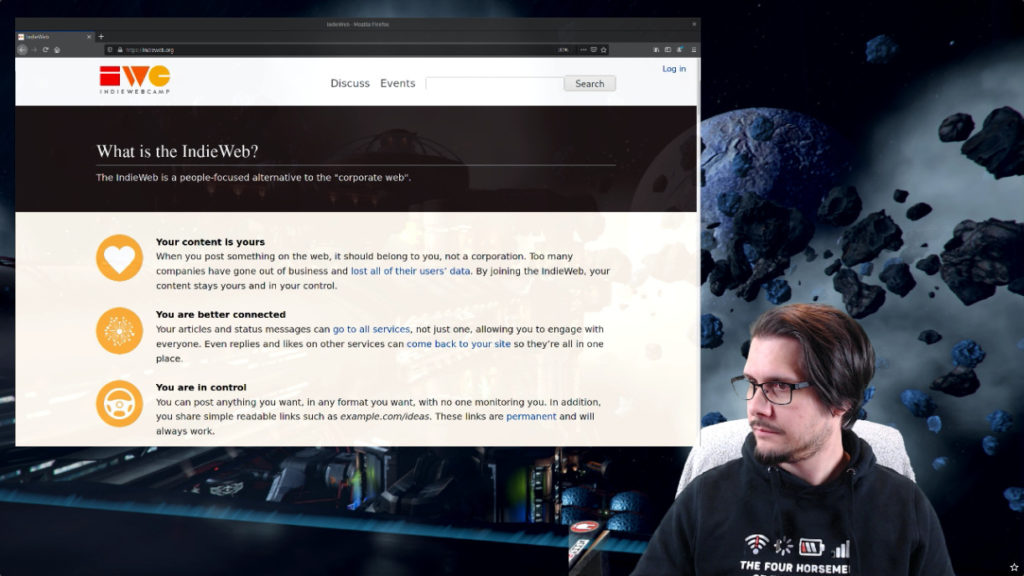Close the IndieWeb tab
1024x576 pixels.
click(89, 37)
